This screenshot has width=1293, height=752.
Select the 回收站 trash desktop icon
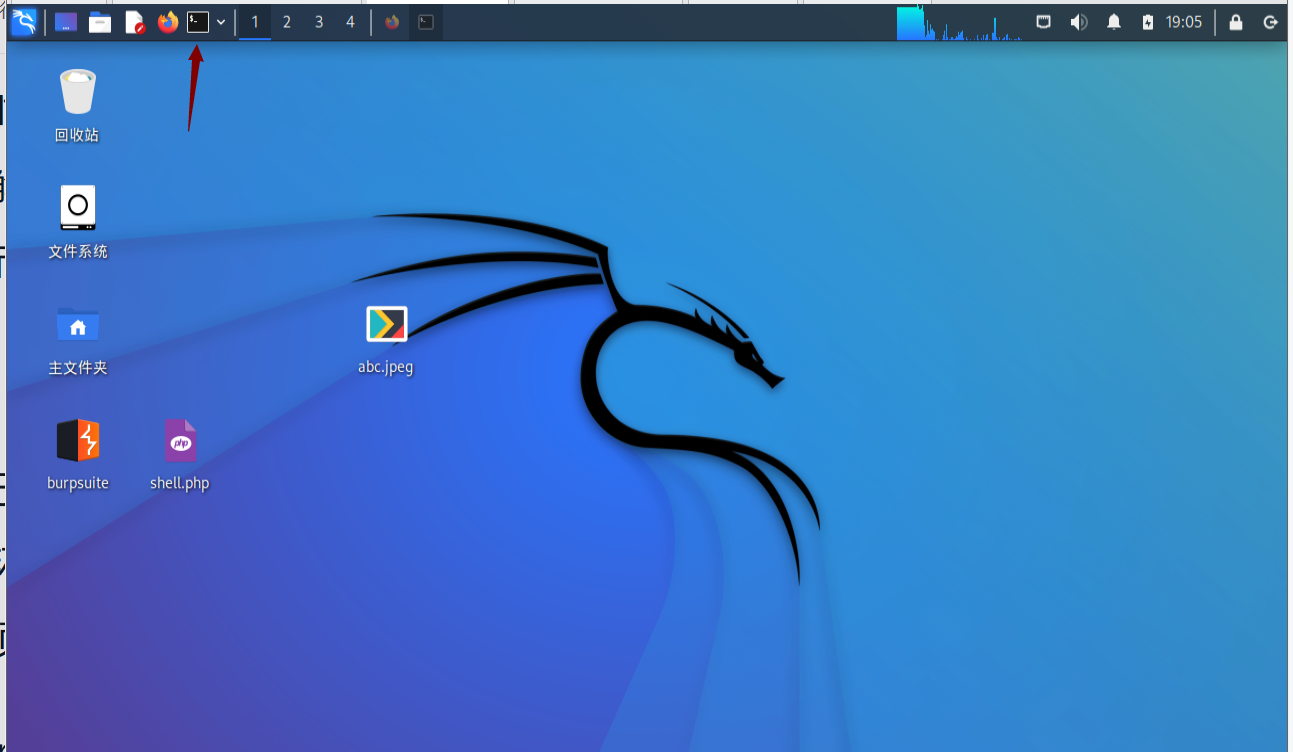coord(77,91)
